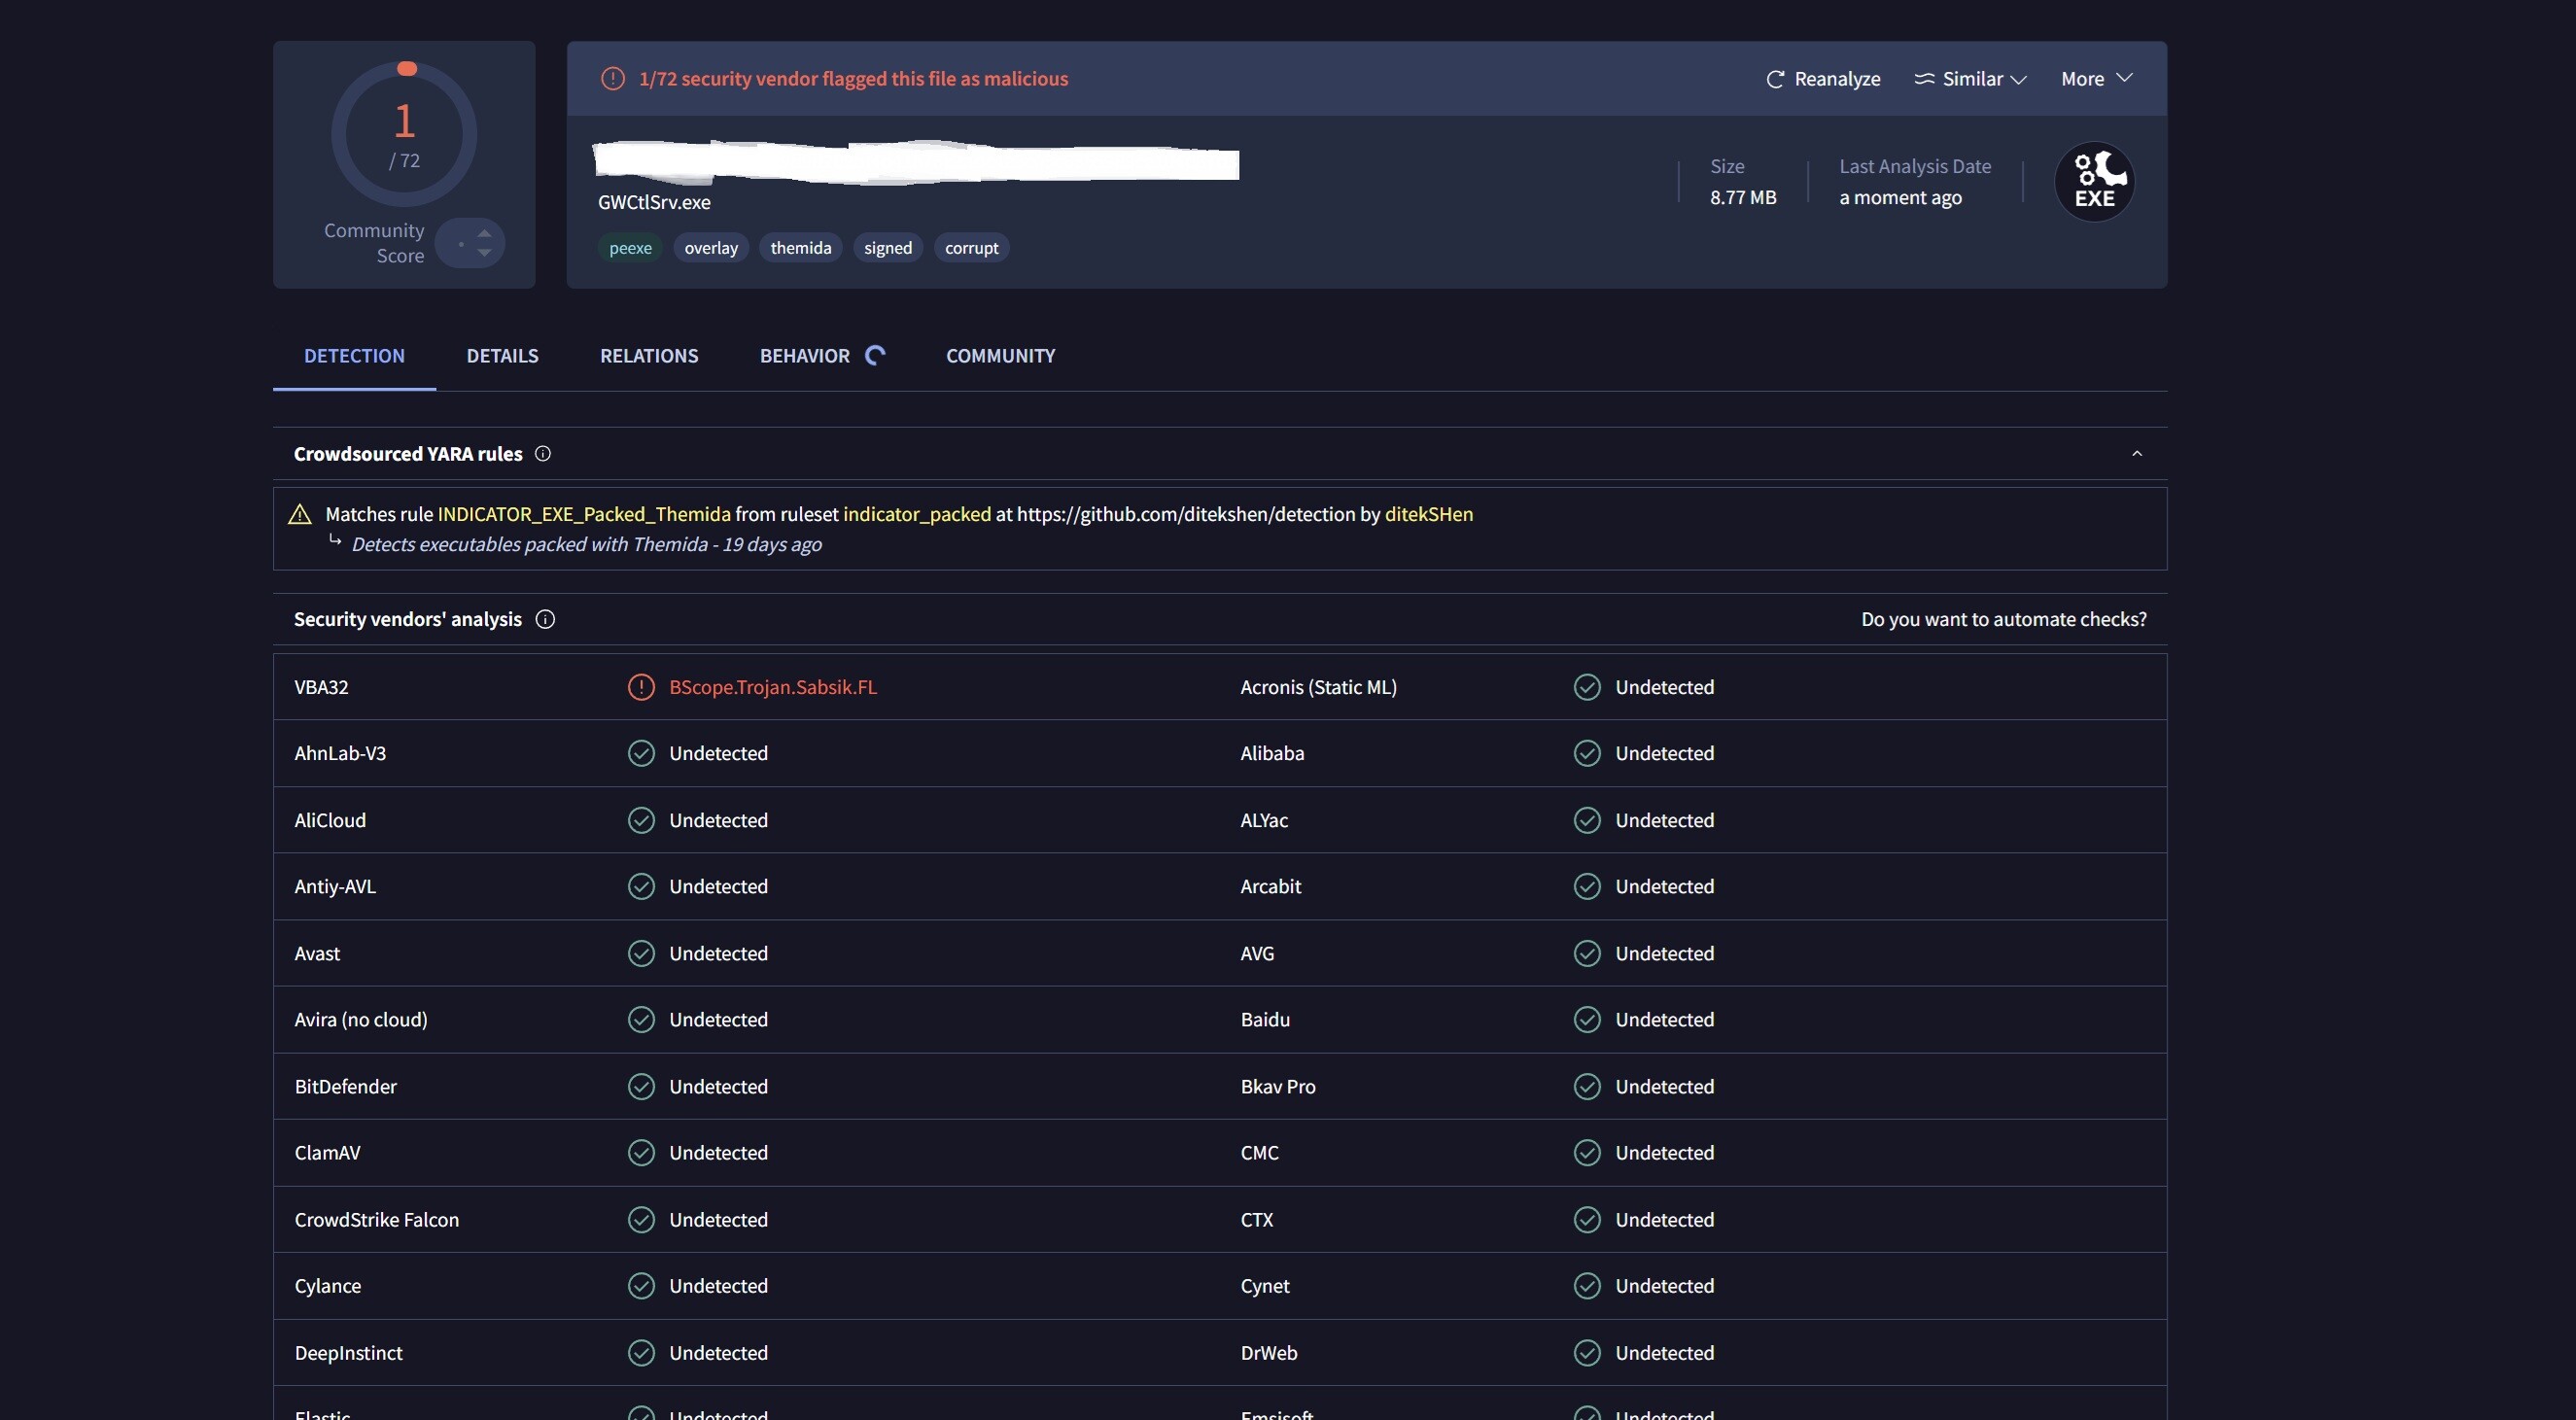
Task: Click the themida tag chip
Action: point(800,248)
